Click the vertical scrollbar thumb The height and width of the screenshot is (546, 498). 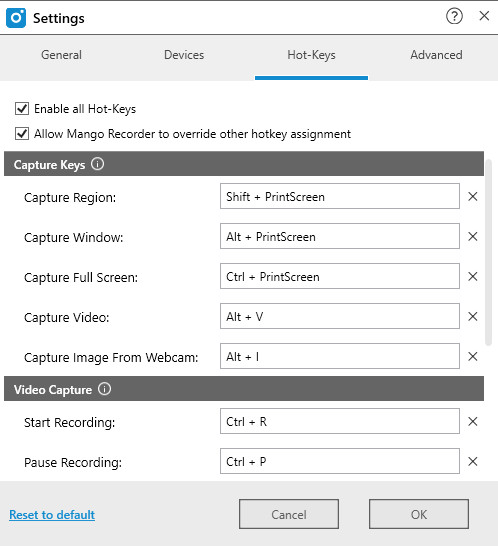coord(489,252)
